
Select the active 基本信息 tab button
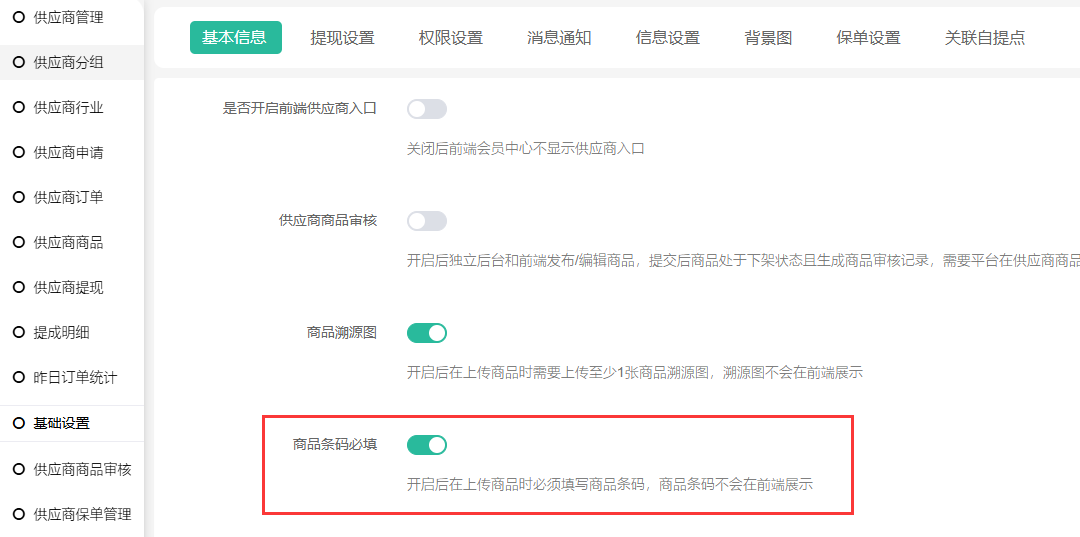pos(235,38)
